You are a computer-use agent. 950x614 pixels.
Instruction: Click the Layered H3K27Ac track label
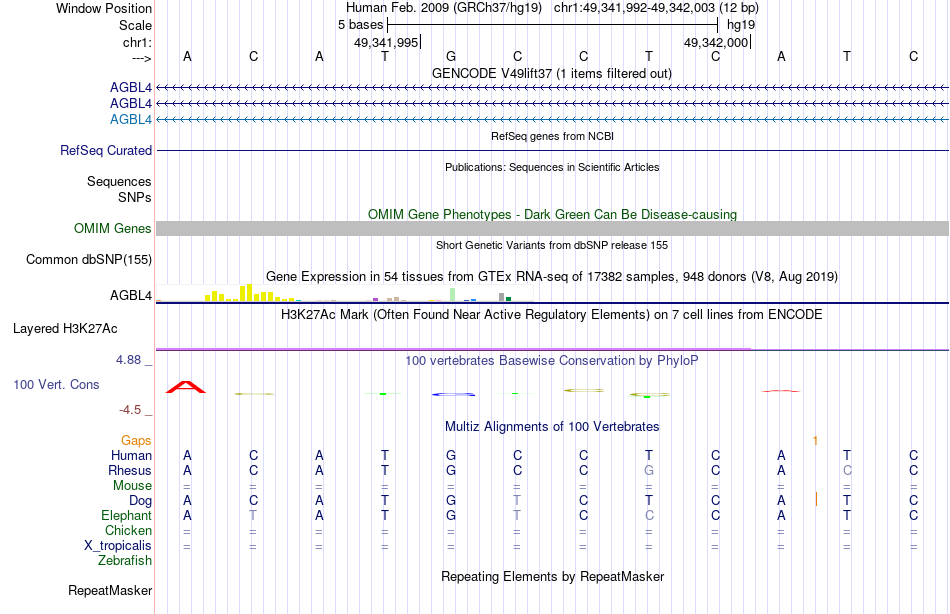pyautogui.click(x=65, y=329)
